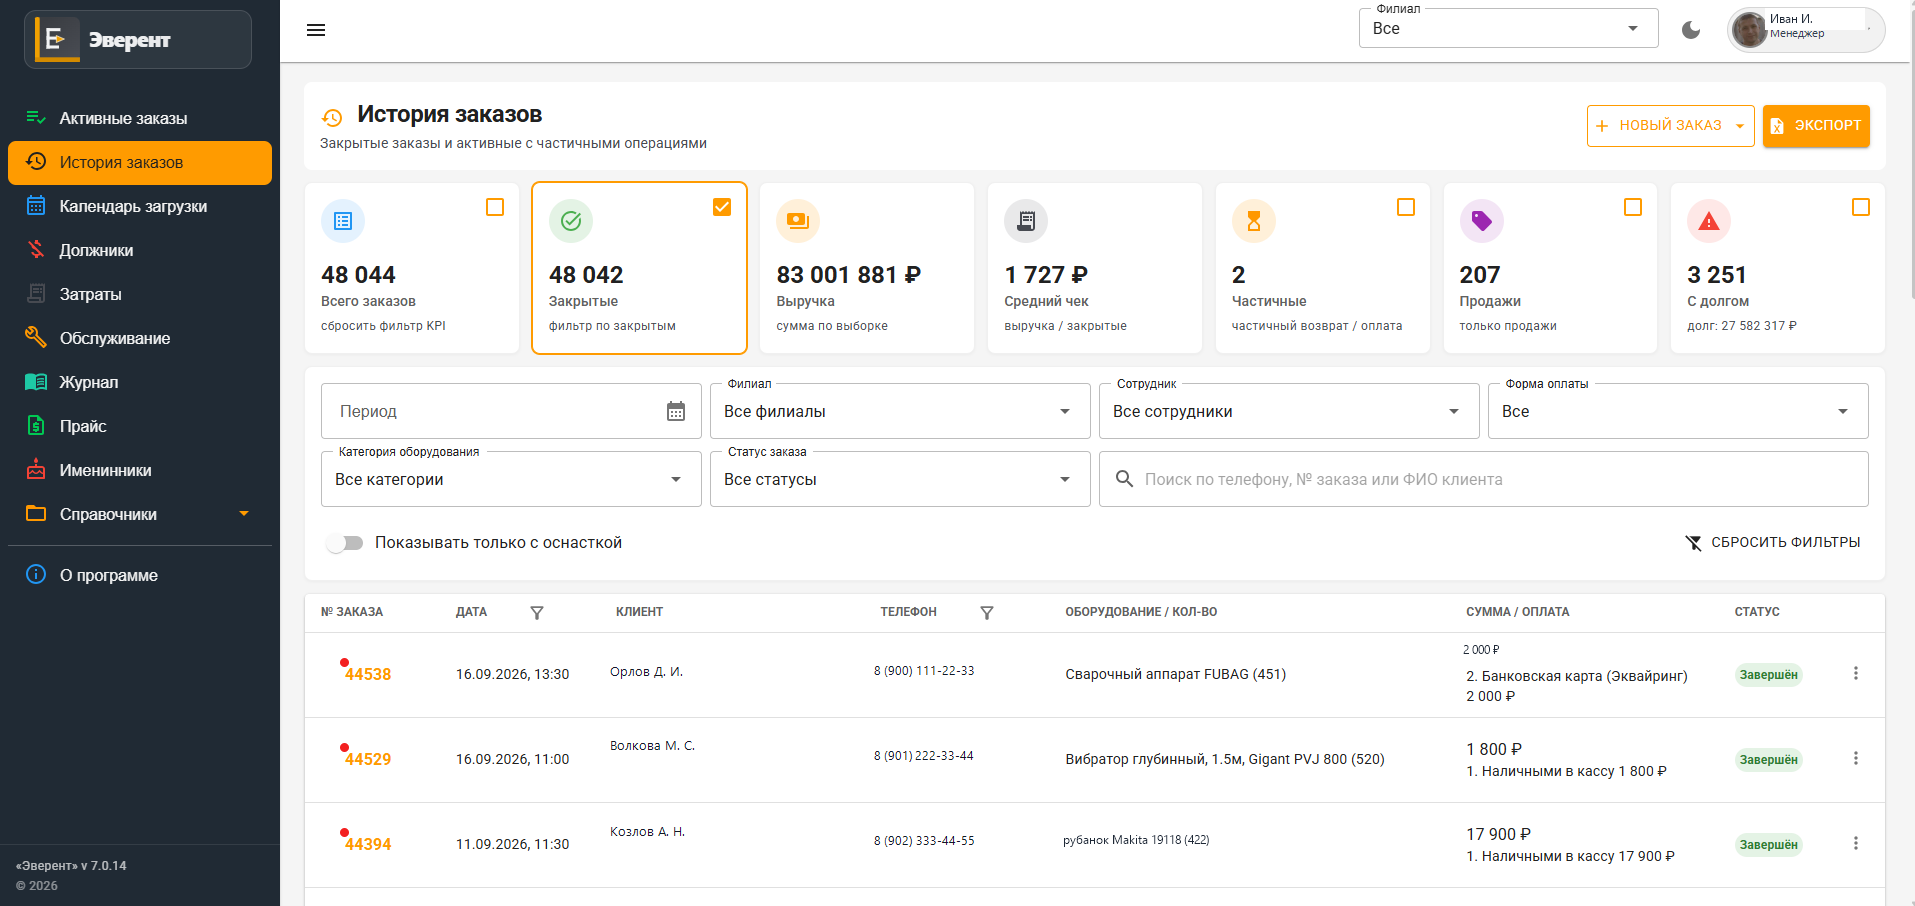Filter the ДАТА column with funnel icon
The width and height of the screenshot is (1915, 906).
537,613
